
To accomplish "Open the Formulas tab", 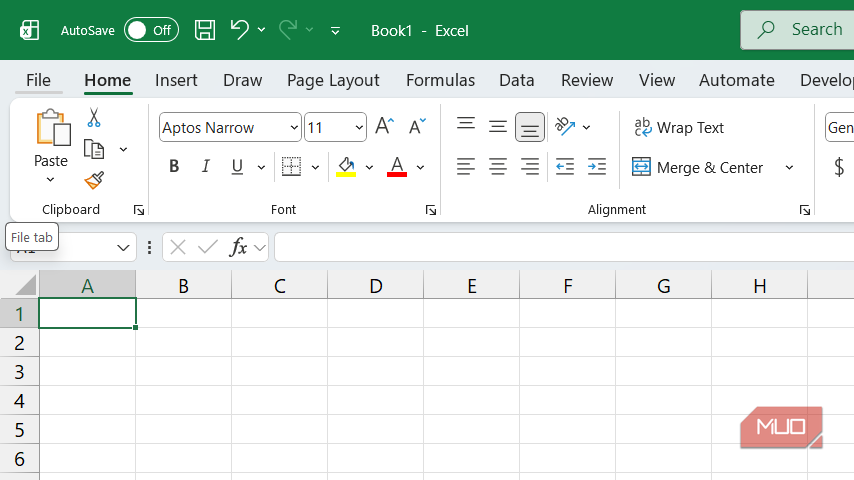I will [x=440, y=80].
